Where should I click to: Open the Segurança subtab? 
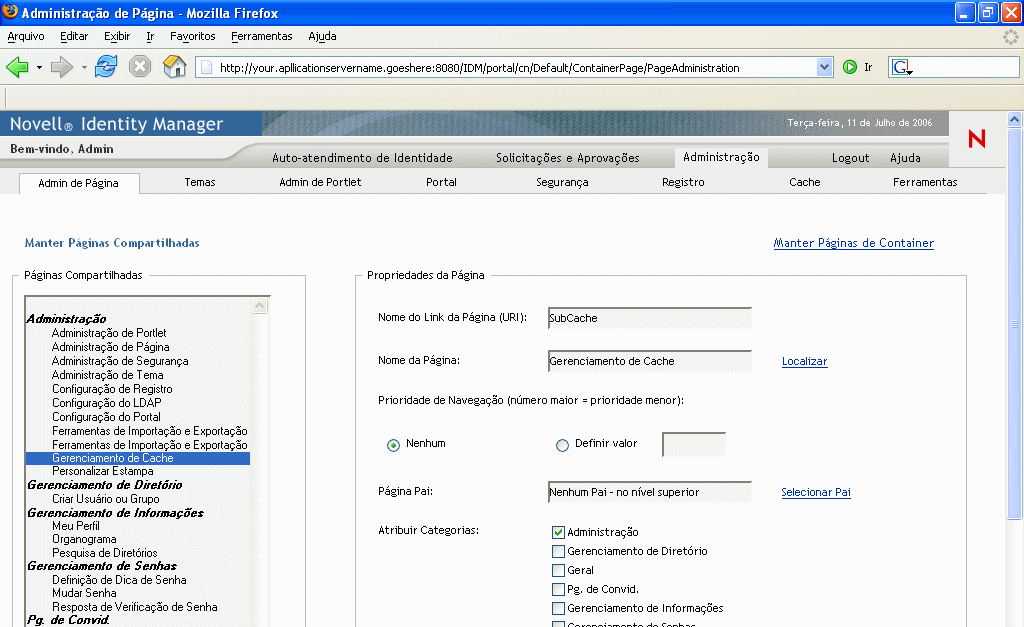(x=562, y=182)
